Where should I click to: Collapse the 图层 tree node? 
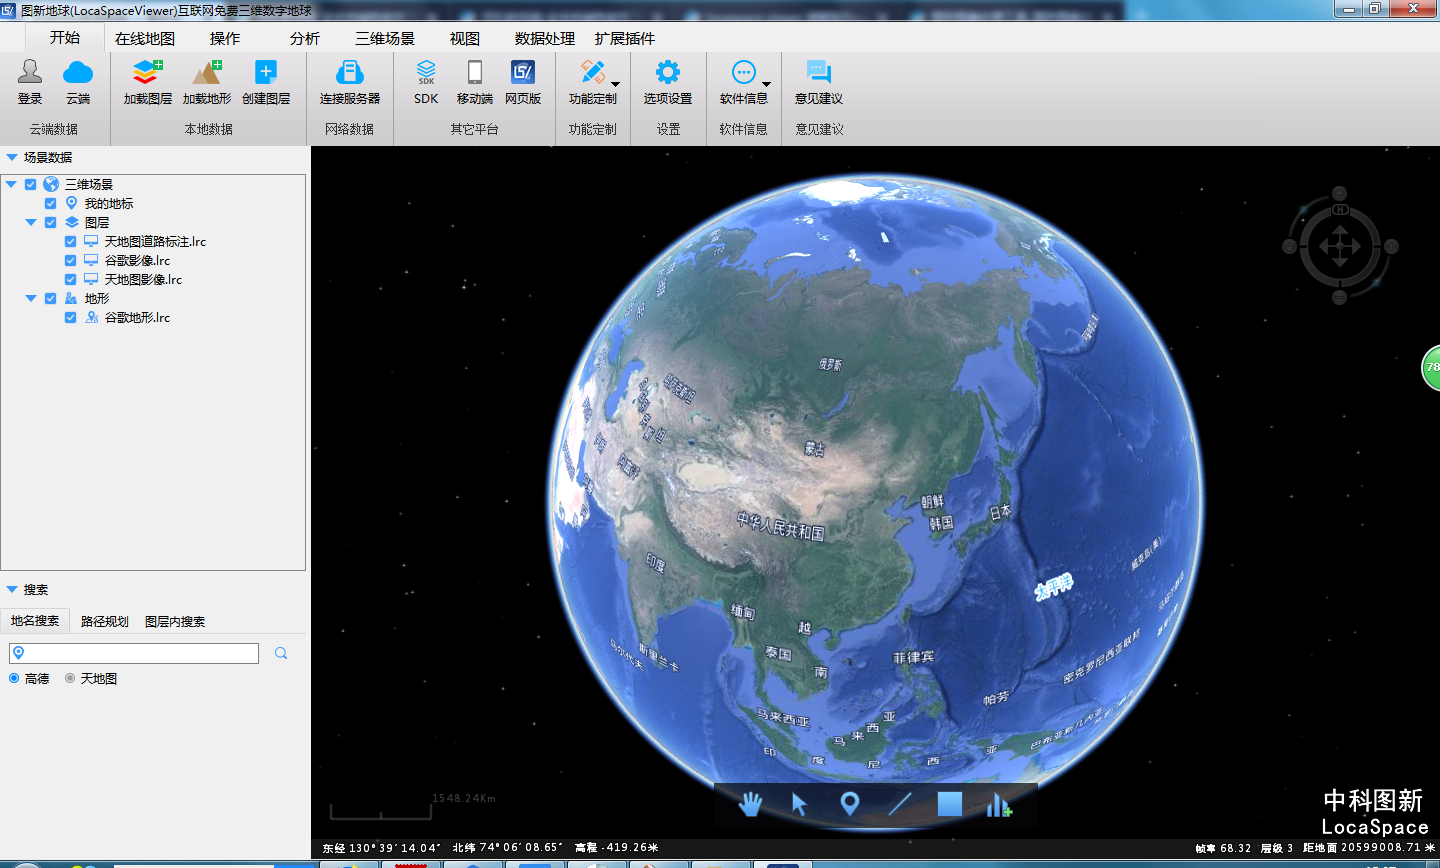(31, 222)
